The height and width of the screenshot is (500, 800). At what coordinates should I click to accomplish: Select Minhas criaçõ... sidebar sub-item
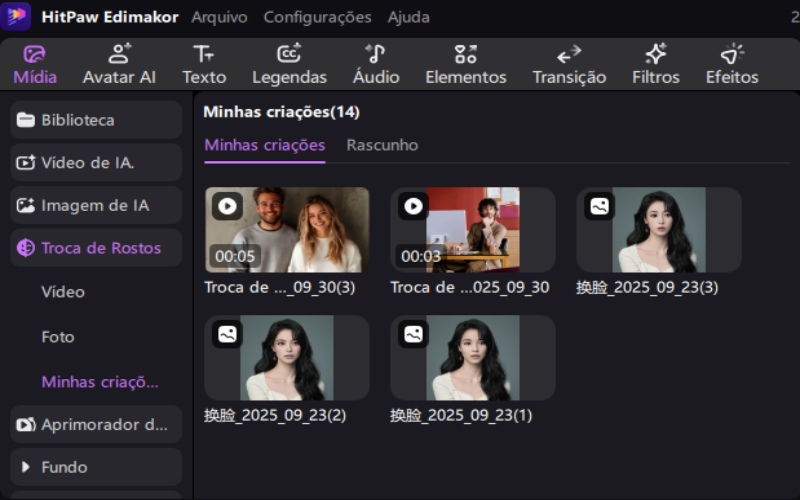(100, 382)
